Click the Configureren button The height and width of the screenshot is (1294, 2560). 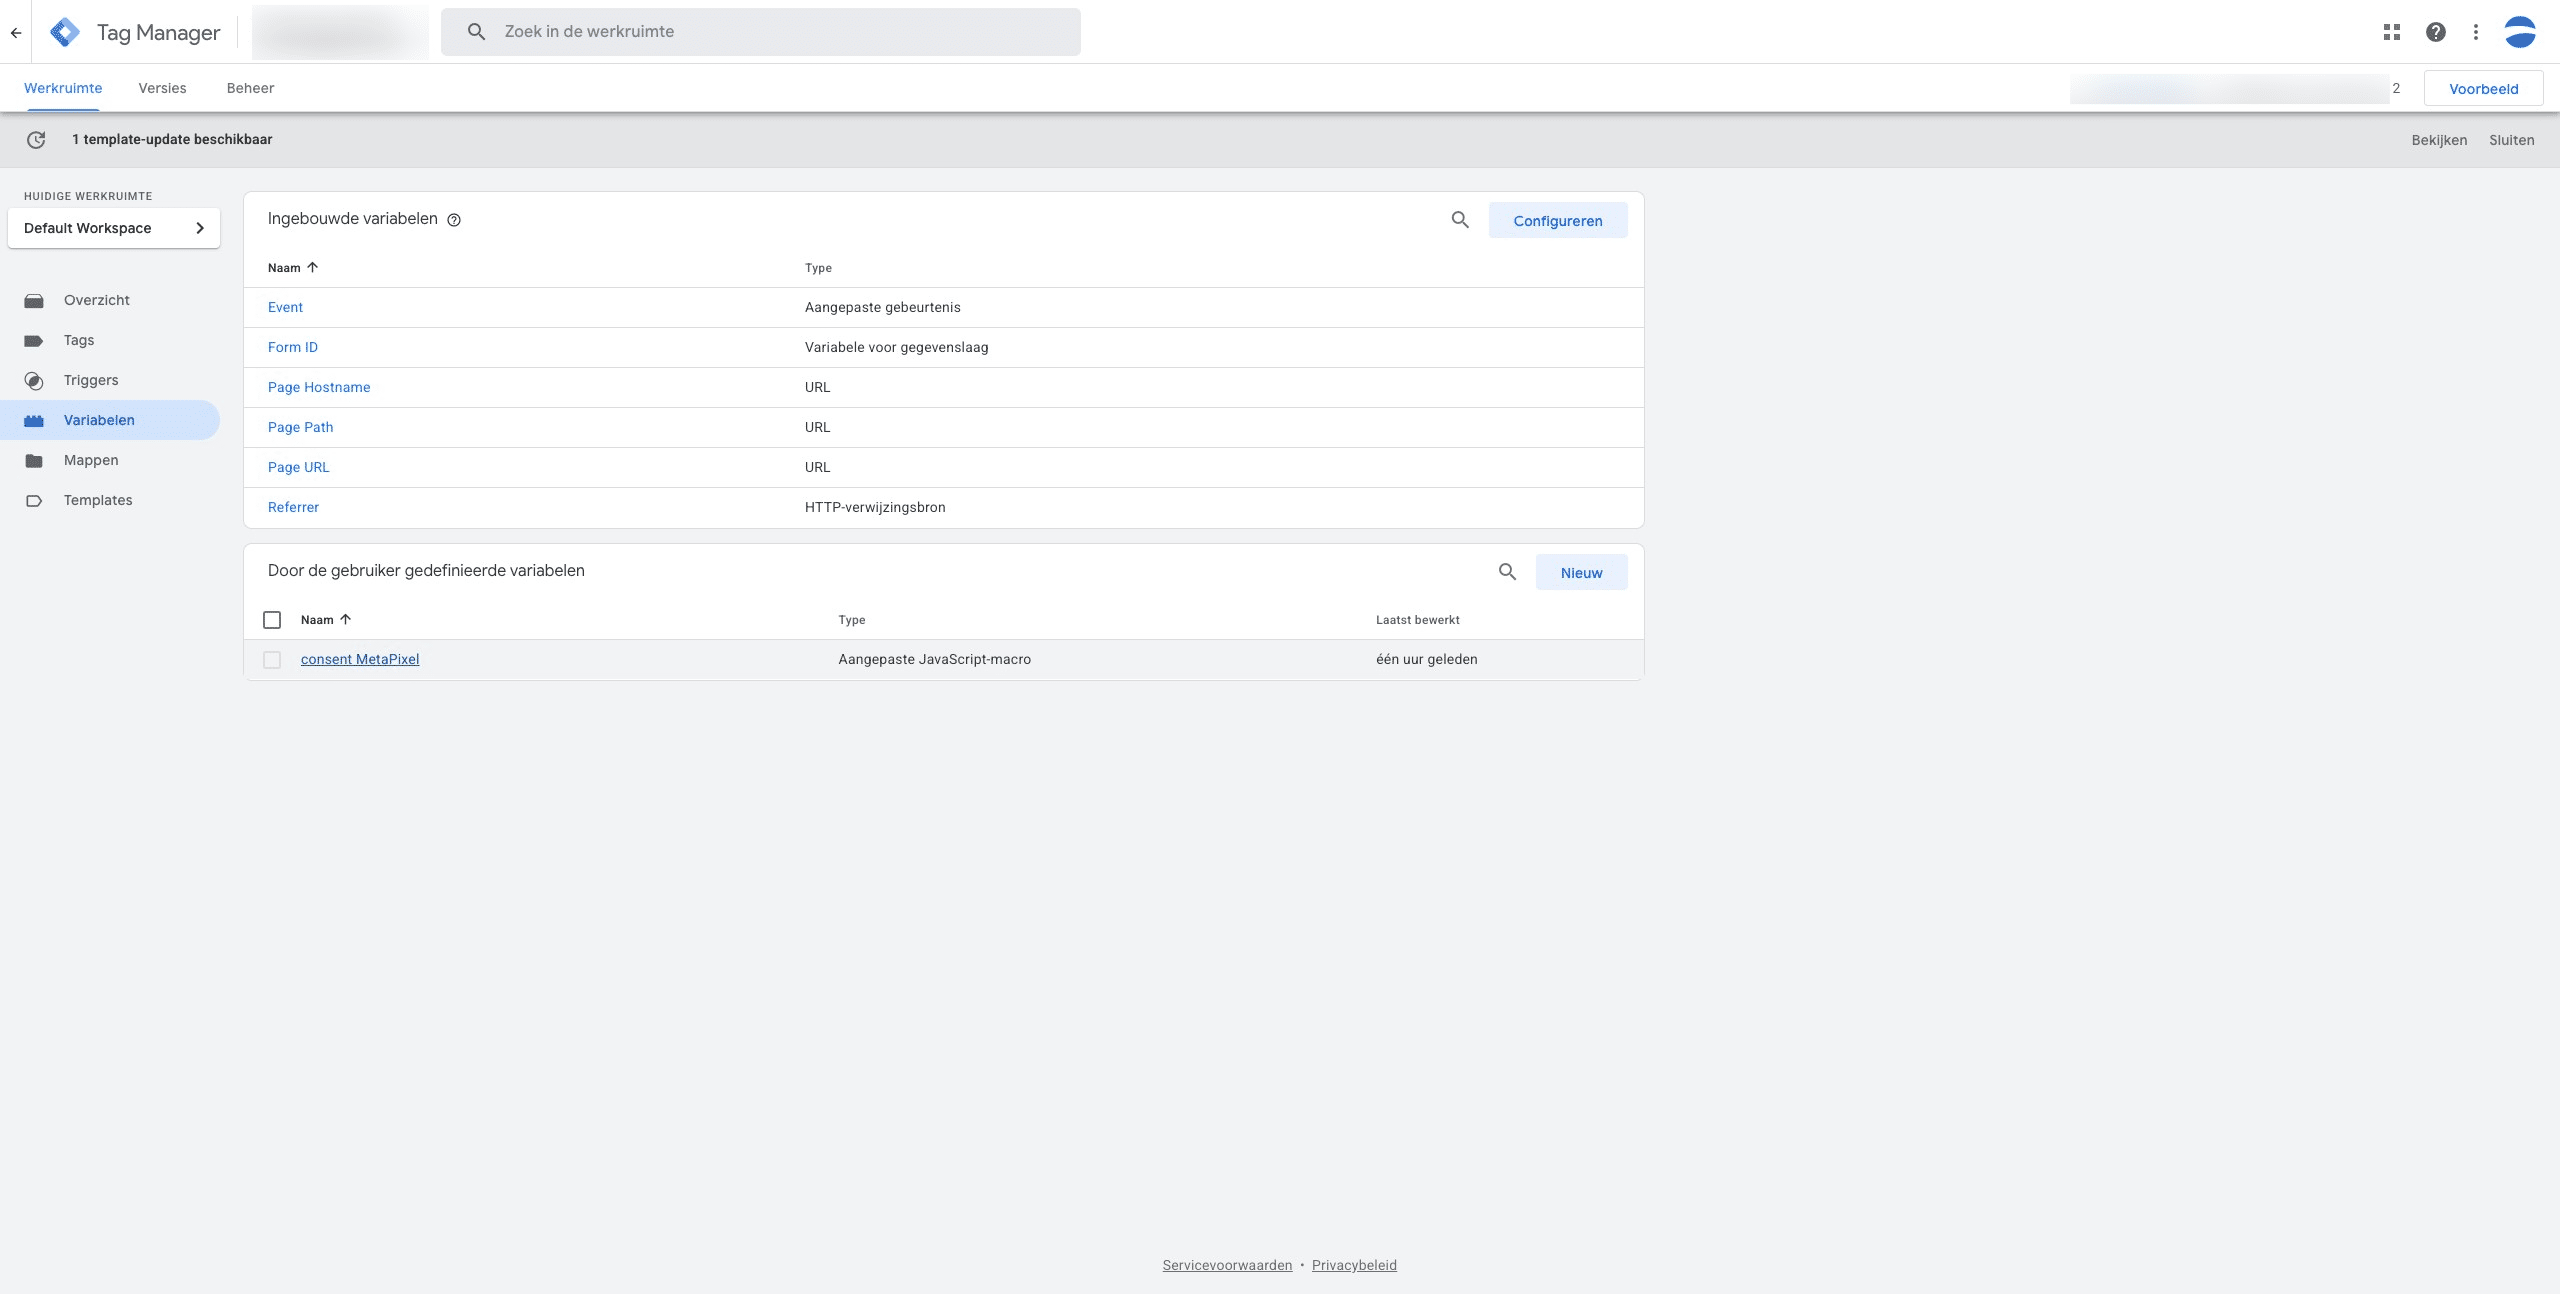(x=1557, y=220)
